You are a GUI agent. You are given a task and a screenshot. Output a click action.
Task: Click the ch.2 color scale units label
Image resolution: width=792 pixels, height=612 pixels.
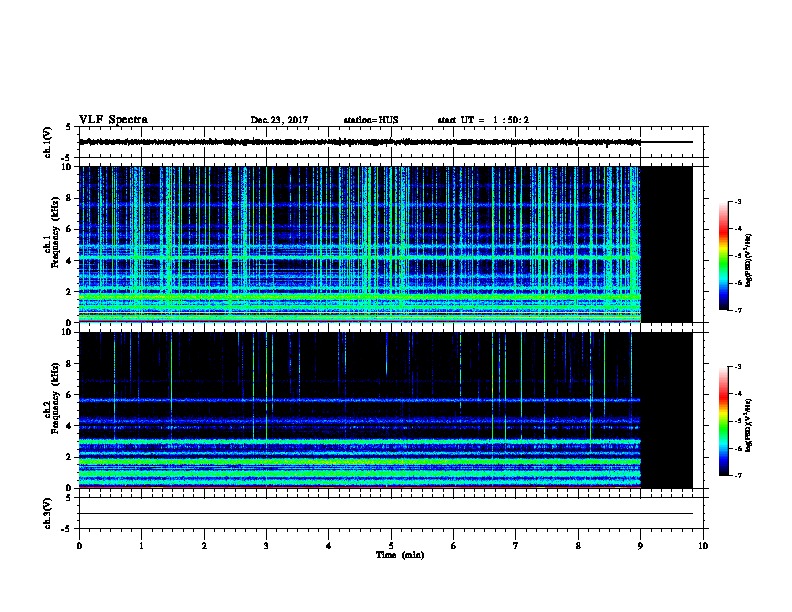click(749, 425)
